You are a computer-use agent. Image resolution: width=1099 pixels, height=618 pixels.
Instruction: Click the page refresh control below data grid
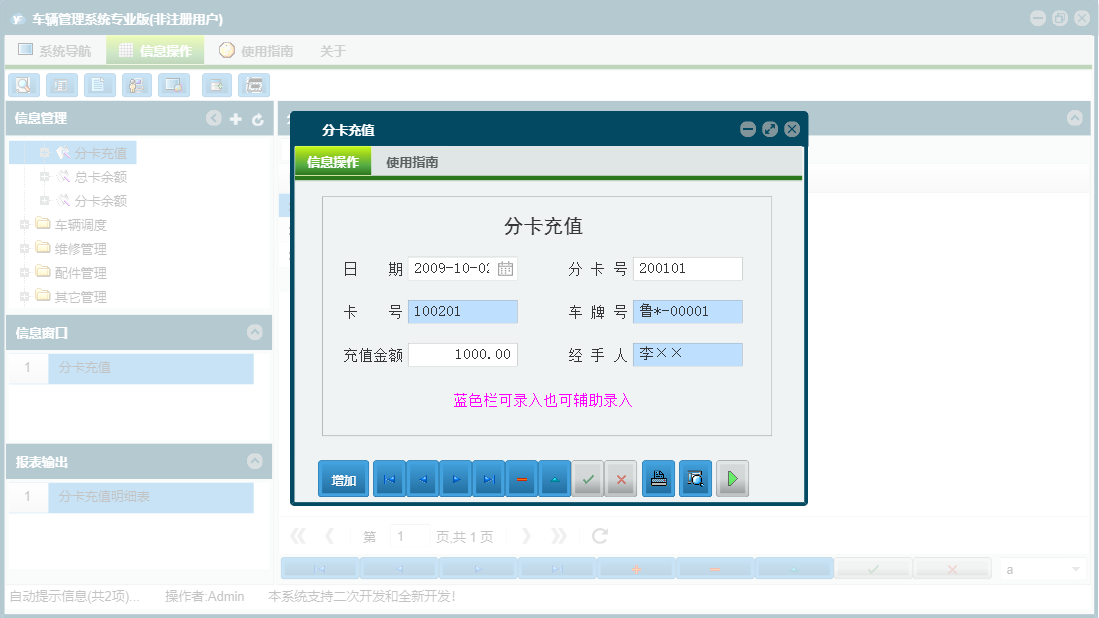click(598, 535)
